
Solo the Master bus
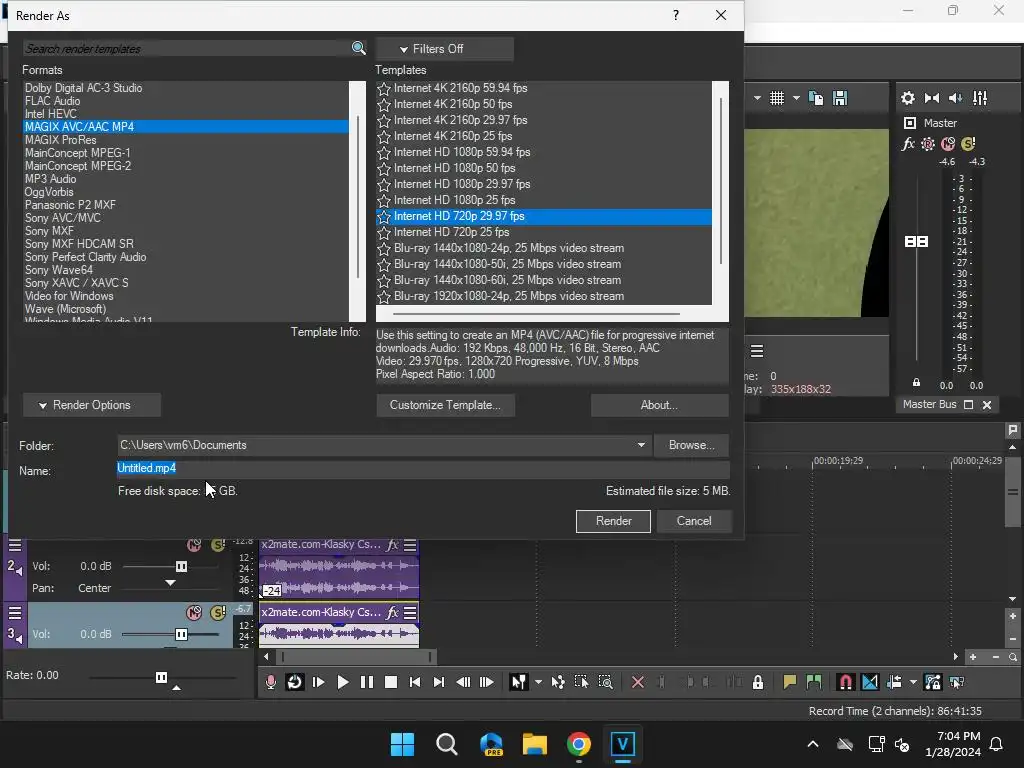(x=968, y=144)
